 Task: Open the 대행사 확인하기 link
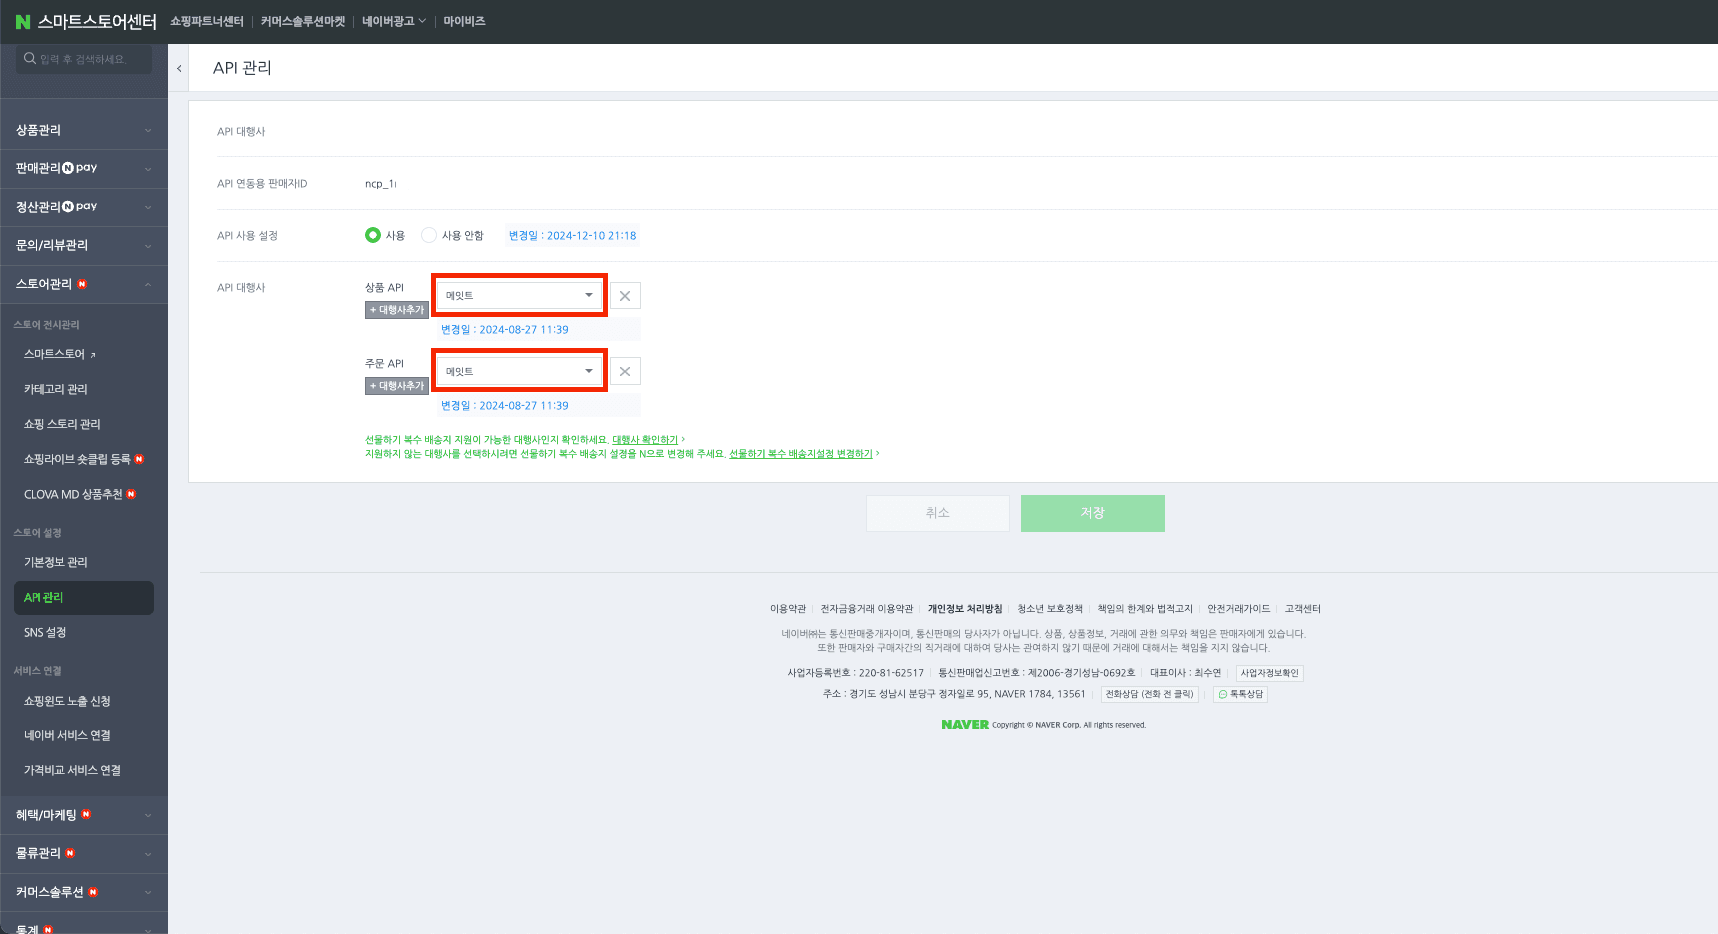(645, 440)
